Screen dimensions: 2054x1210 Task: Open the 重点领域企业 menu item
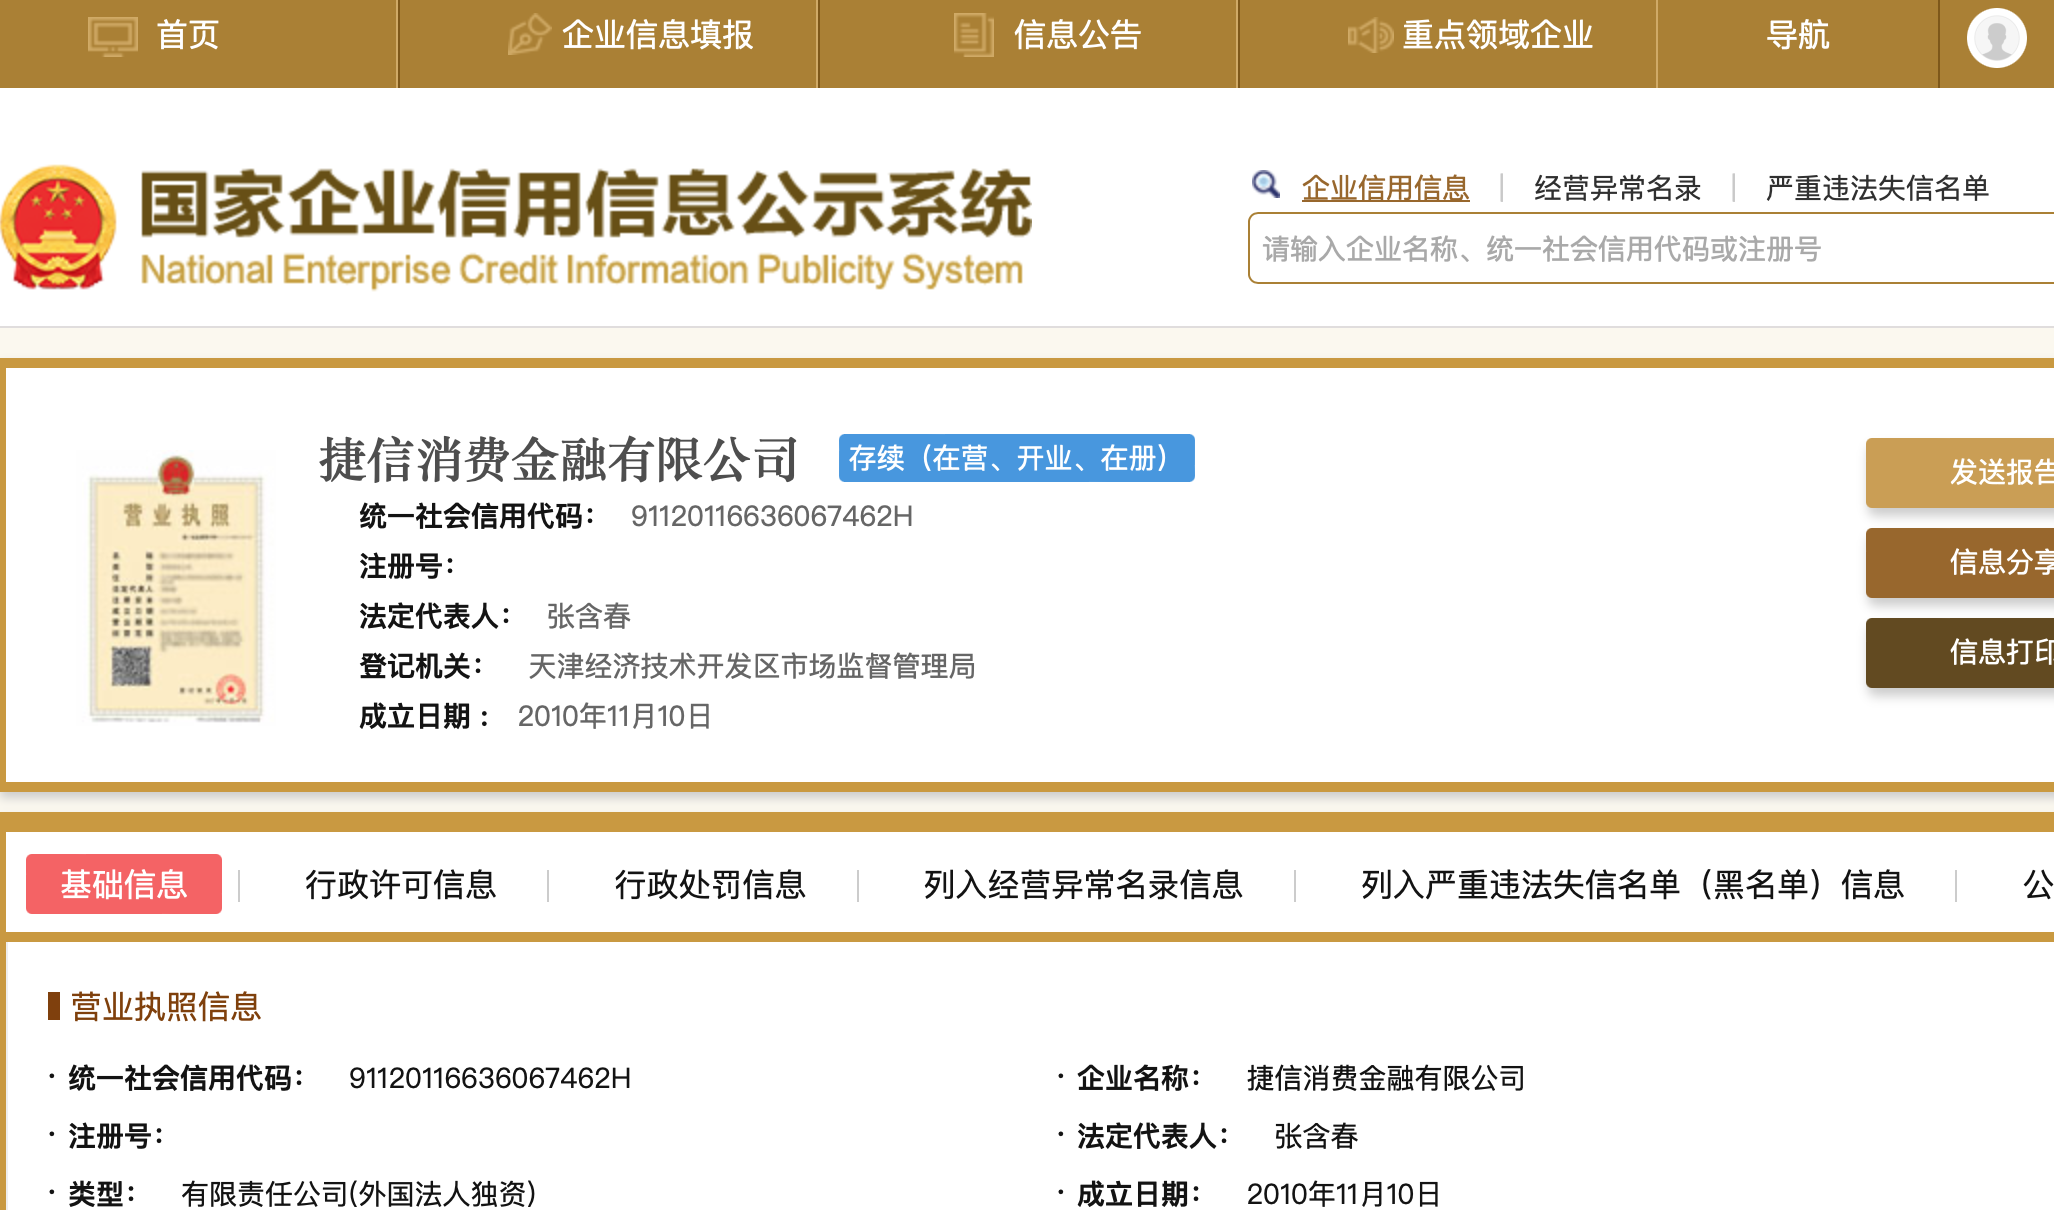pos(1497,35)
